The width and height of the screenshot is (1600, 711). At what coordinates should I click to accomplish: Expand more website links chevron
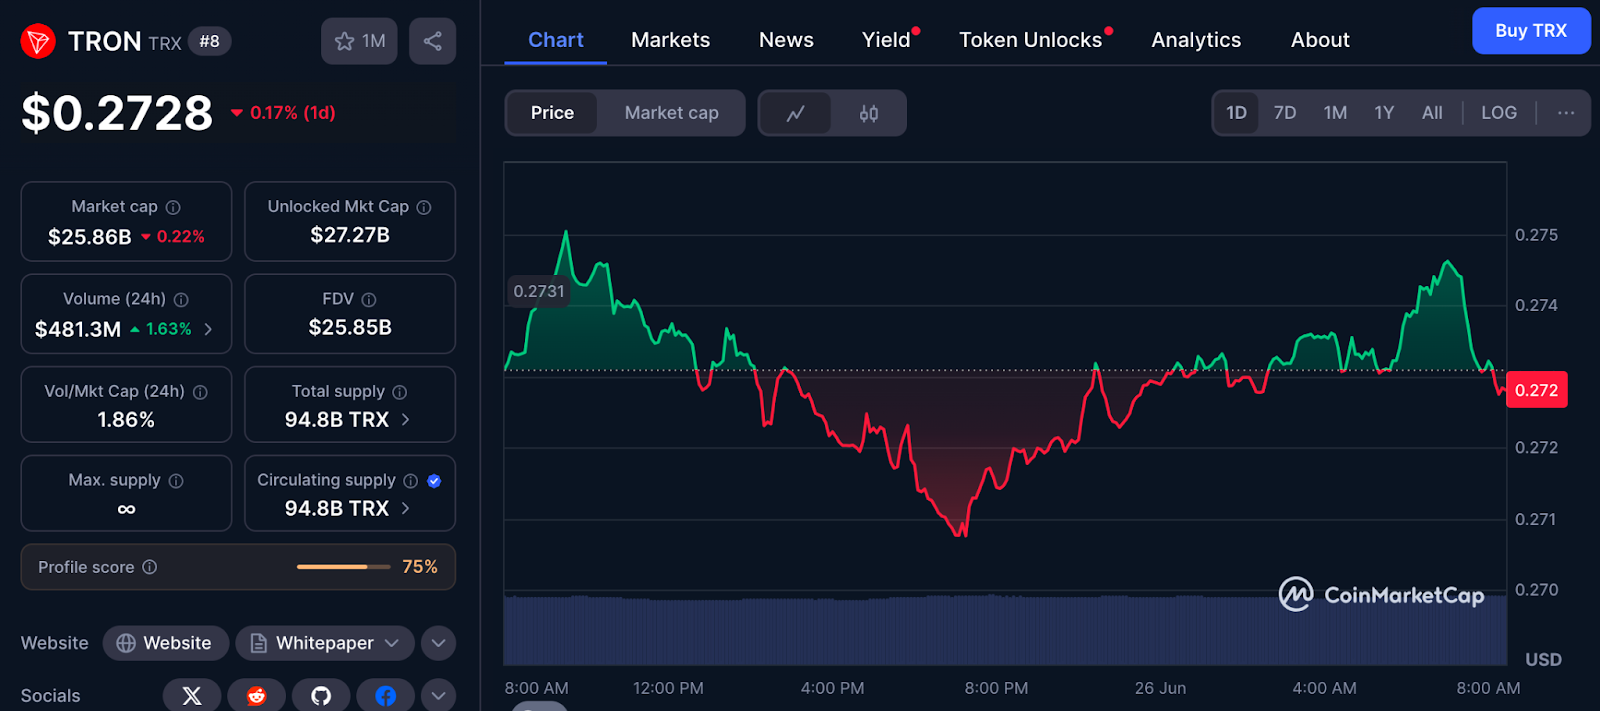point(438,643)
